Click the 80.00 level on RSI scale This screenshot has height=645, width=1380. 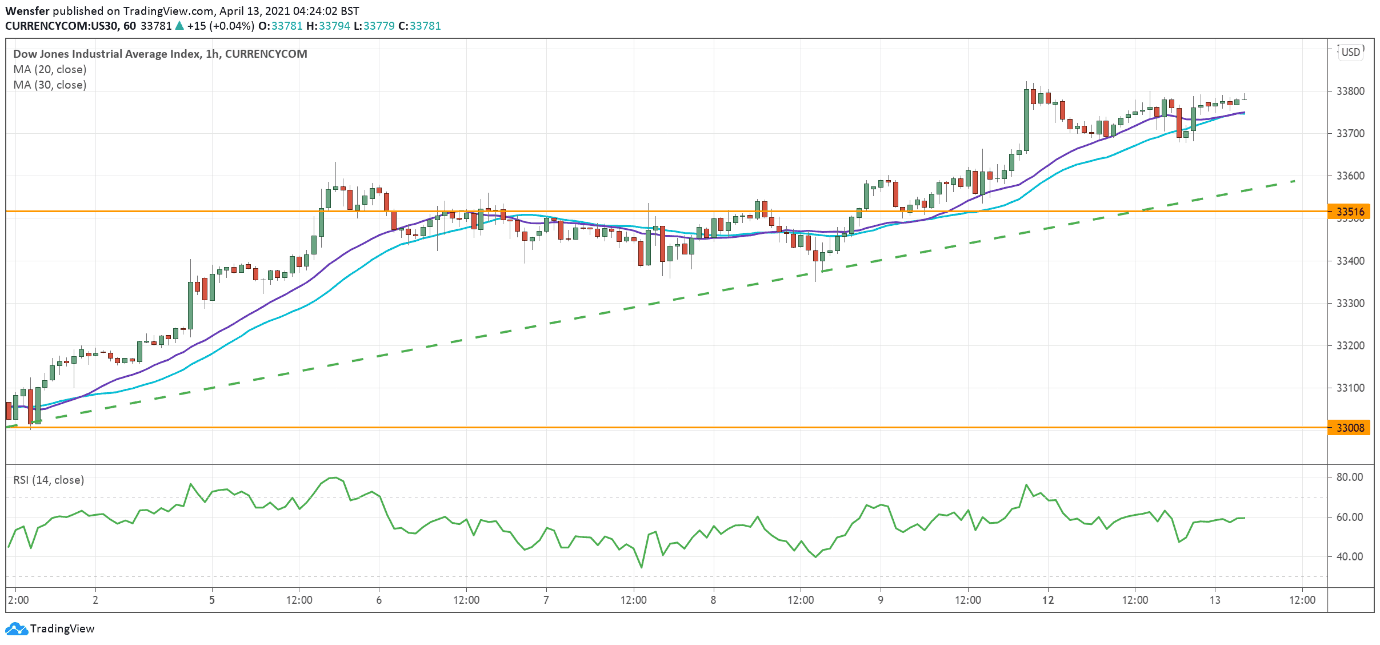tap(1350, 478)
